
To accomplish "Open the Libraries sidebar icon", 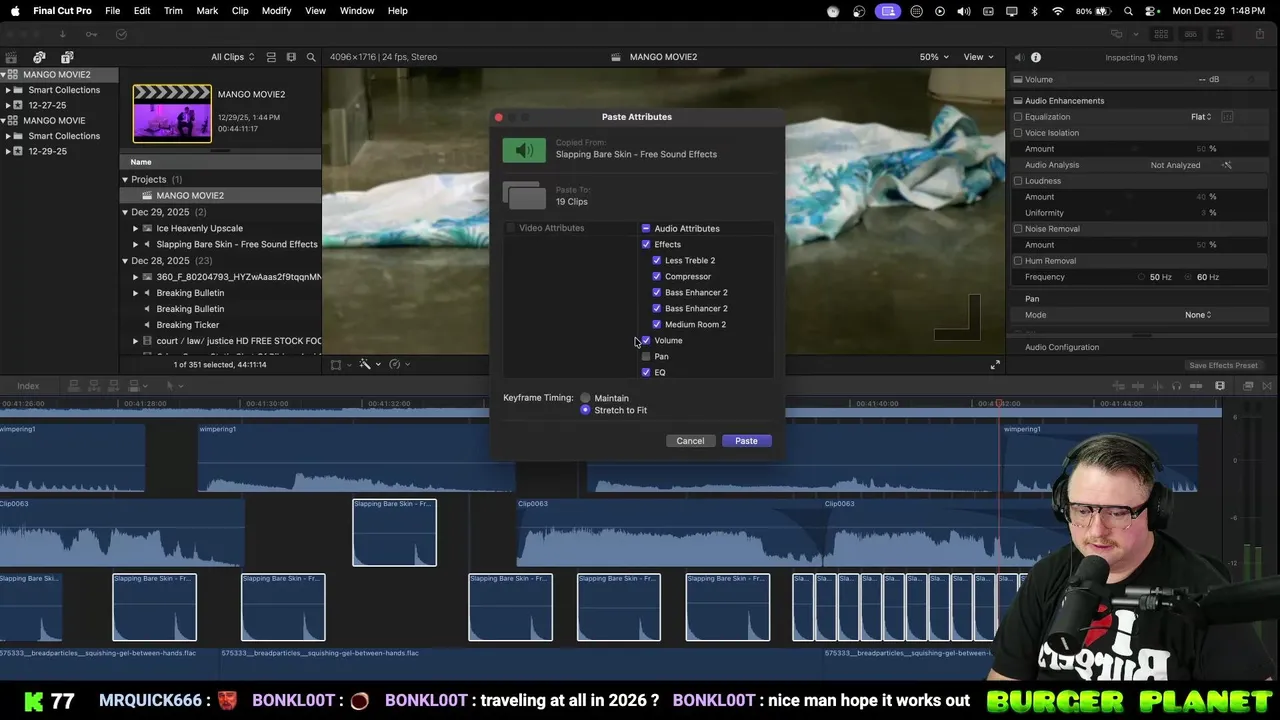I will pos(11,57).
